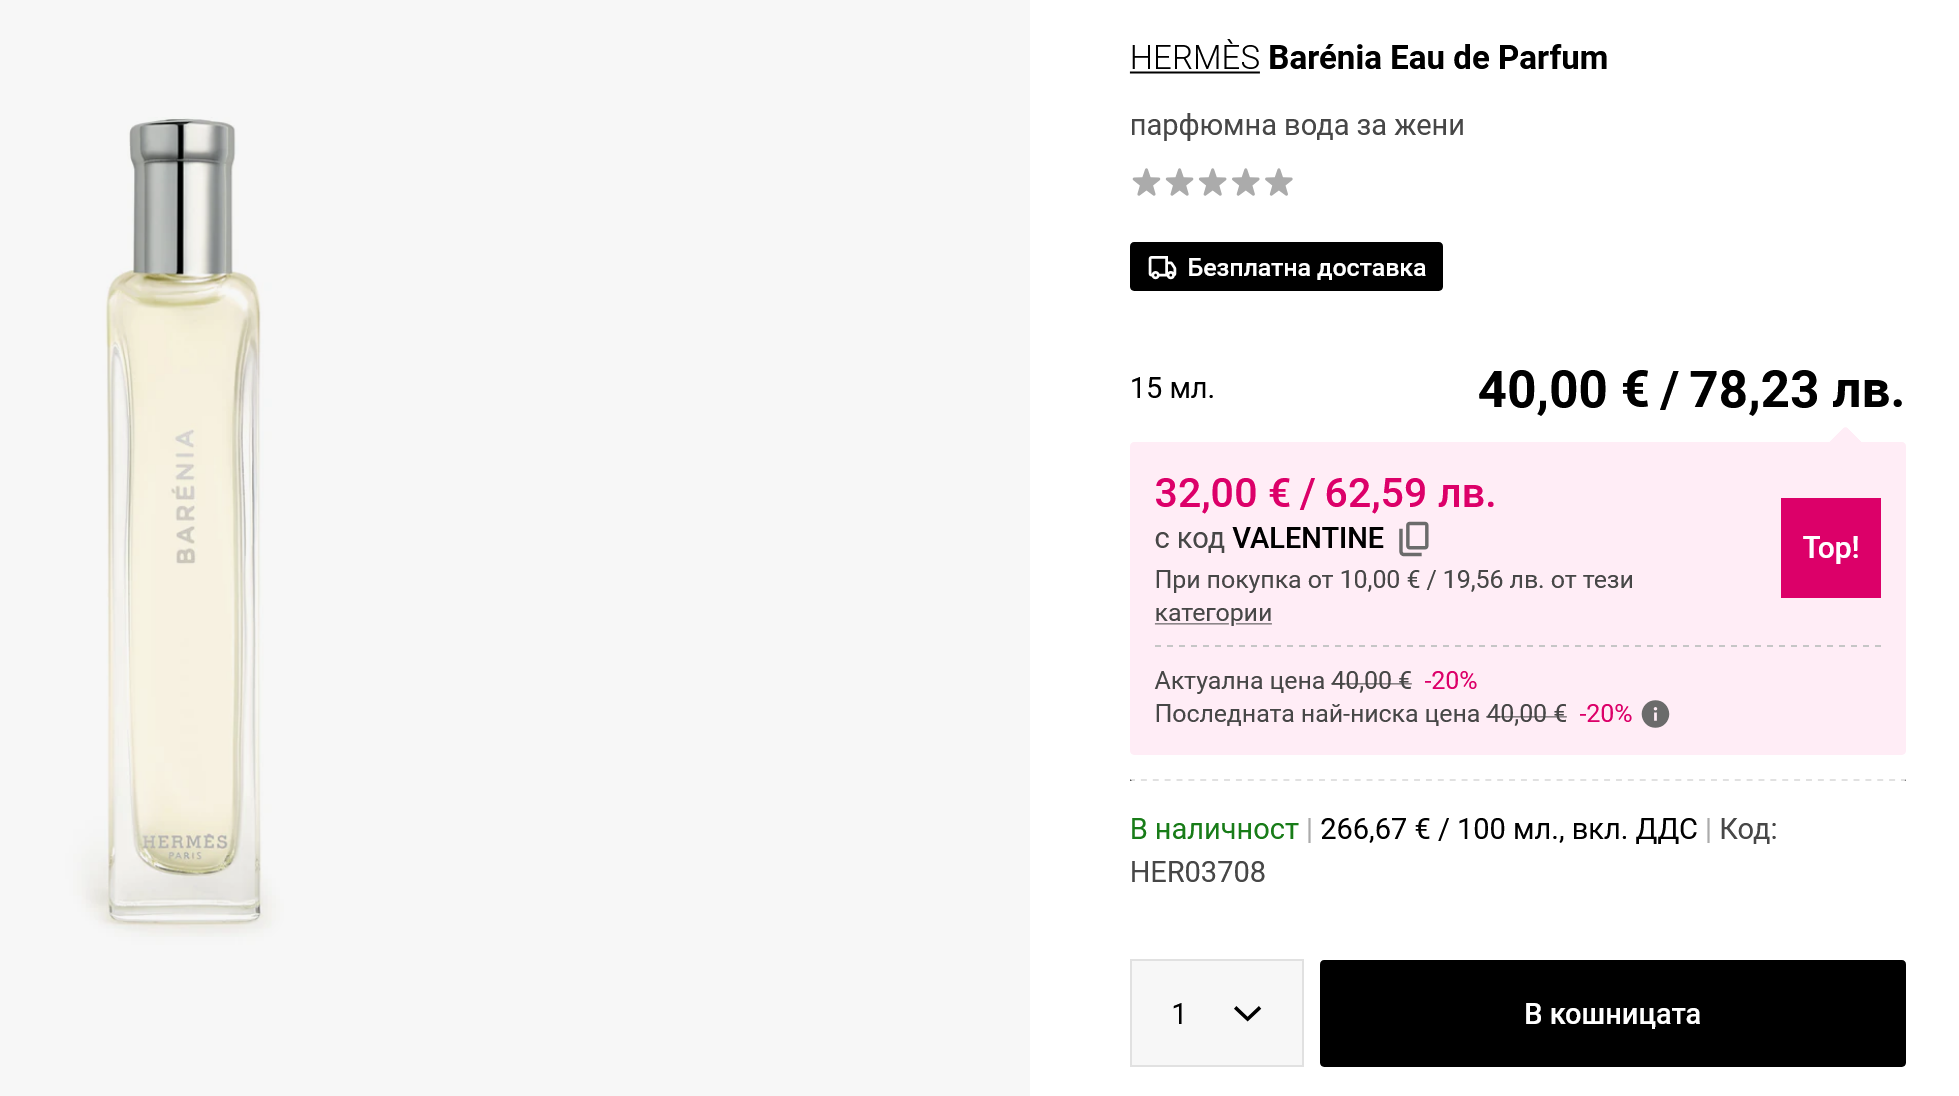The height and width of the screenshot is (1096, 1959).
Task: Copy the VALENTINE promo code icon
Action: pyautogui.click(x=1414, y=538)
